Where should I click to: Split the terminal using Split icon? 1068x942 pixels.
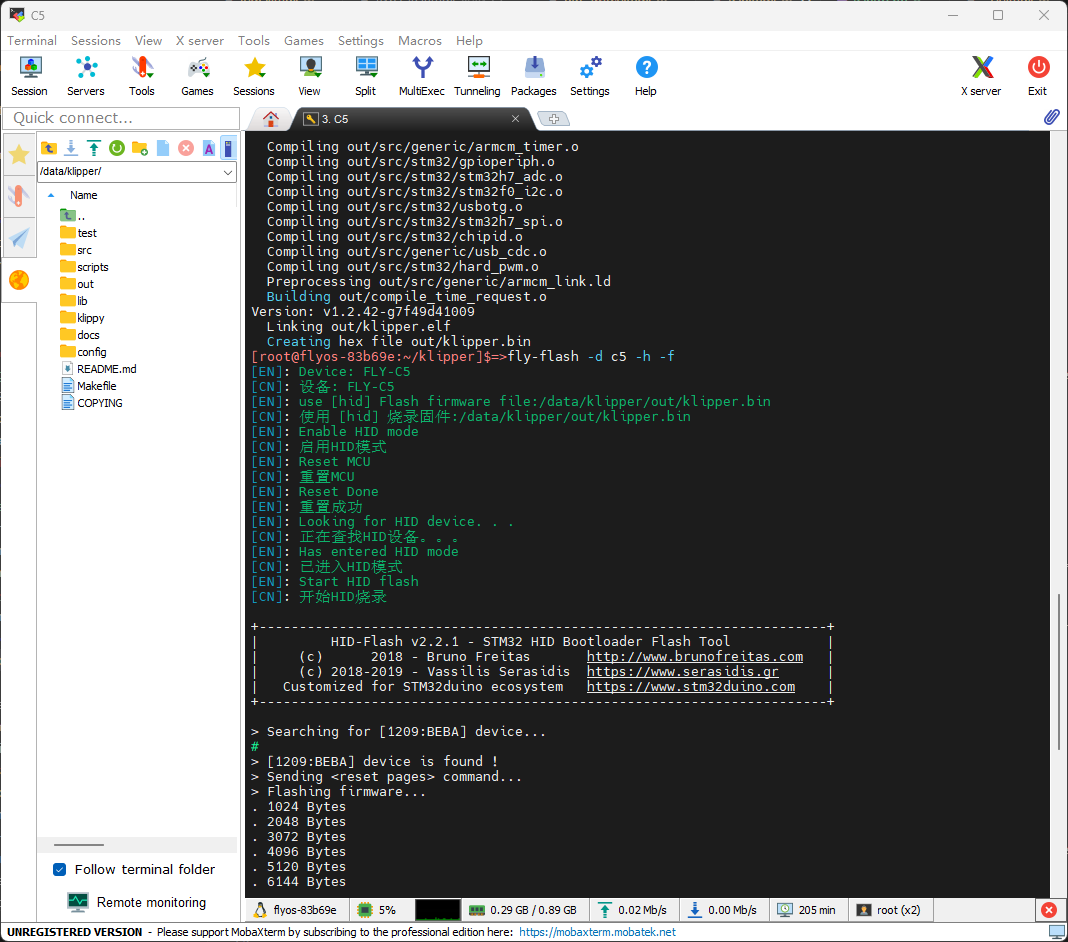(366, 76)
